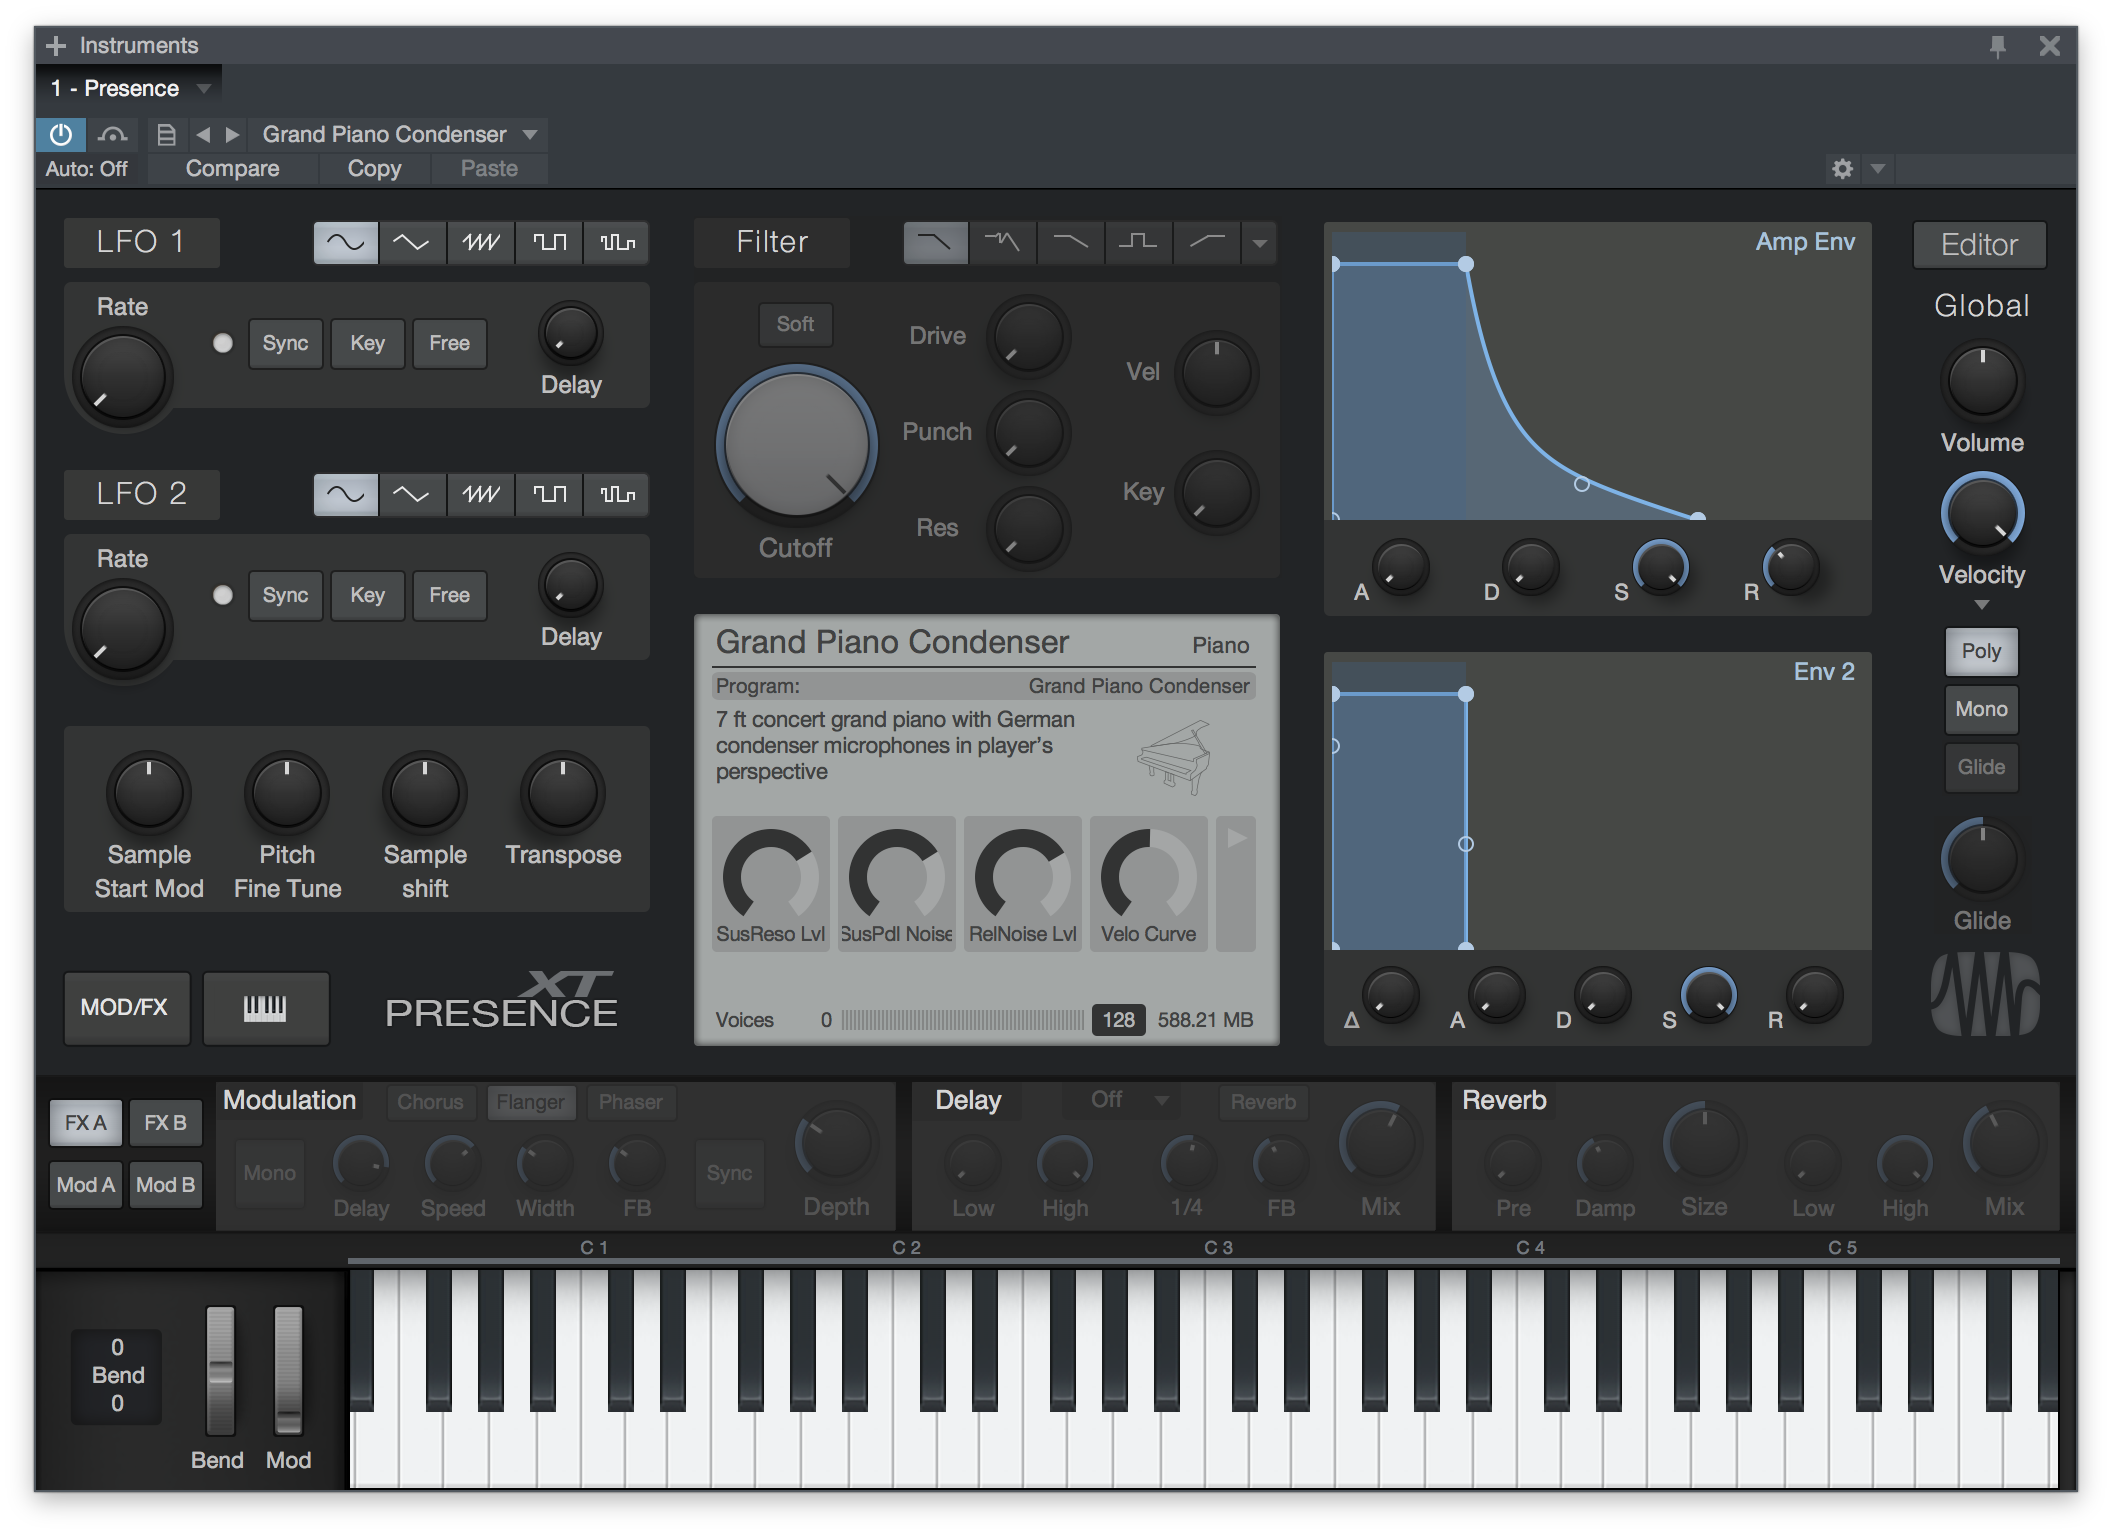Toggle Mono voice mode
This screenshot has height=1534, width=2112.
coord(1980,709)
